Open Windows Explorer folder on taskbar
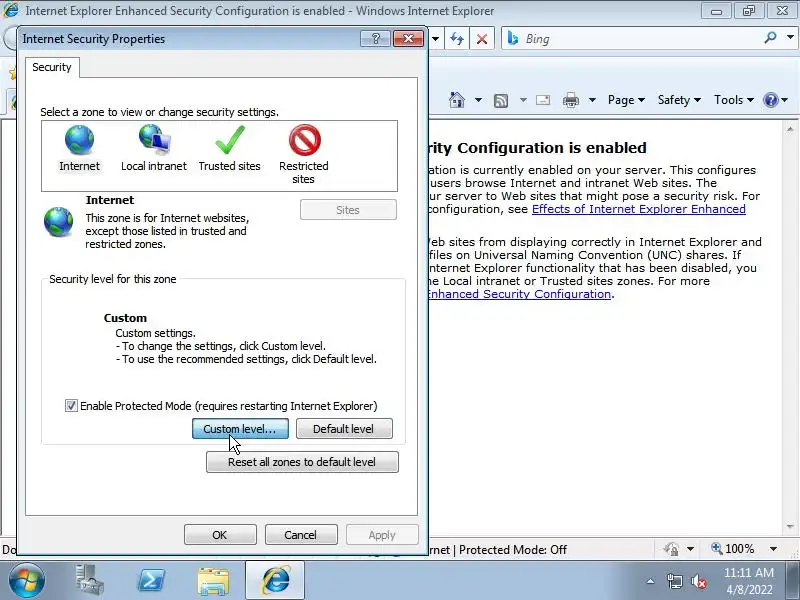The height and width of the screenshot is (600, 800). (213, 581)
